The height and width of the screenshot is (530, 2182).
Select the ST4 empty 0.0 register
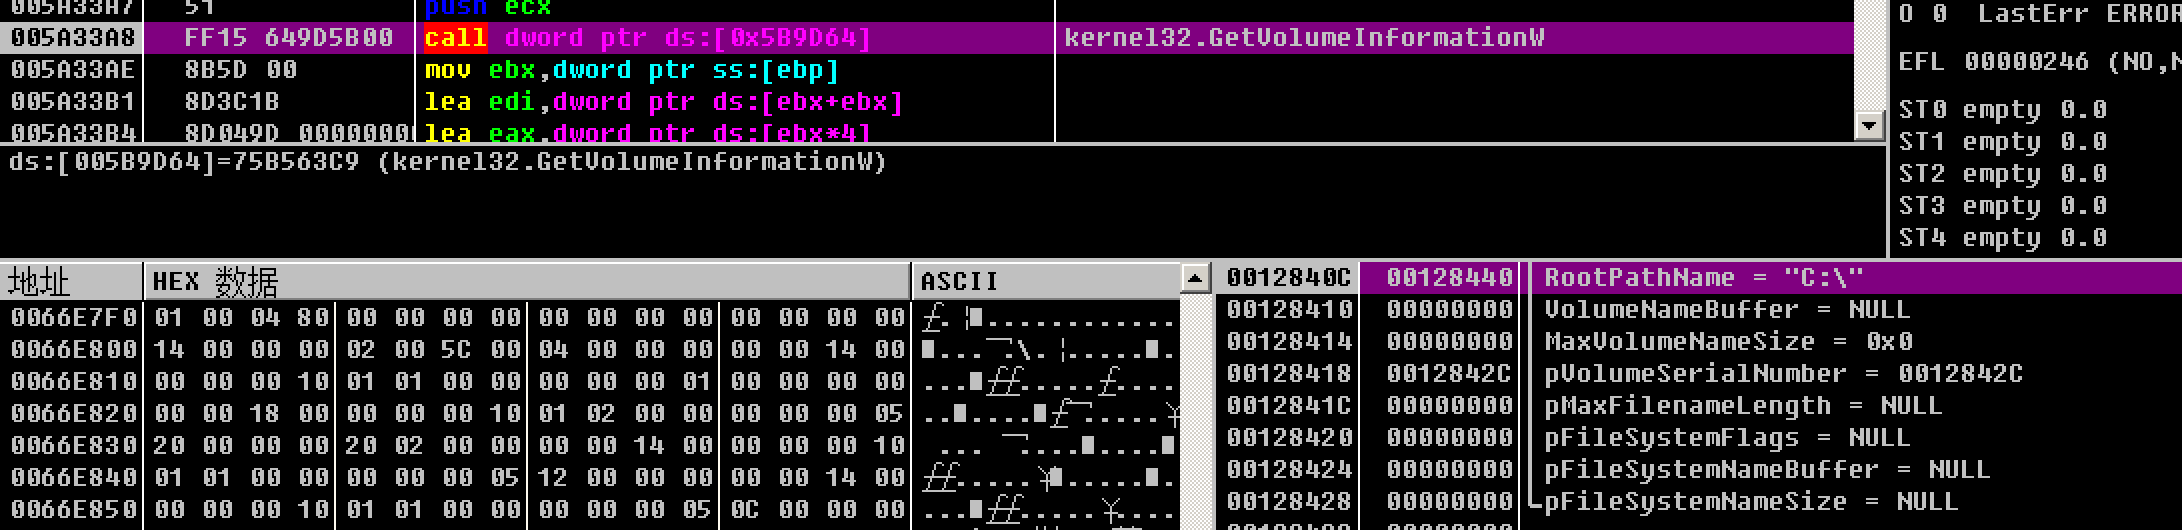(2003, 238)
